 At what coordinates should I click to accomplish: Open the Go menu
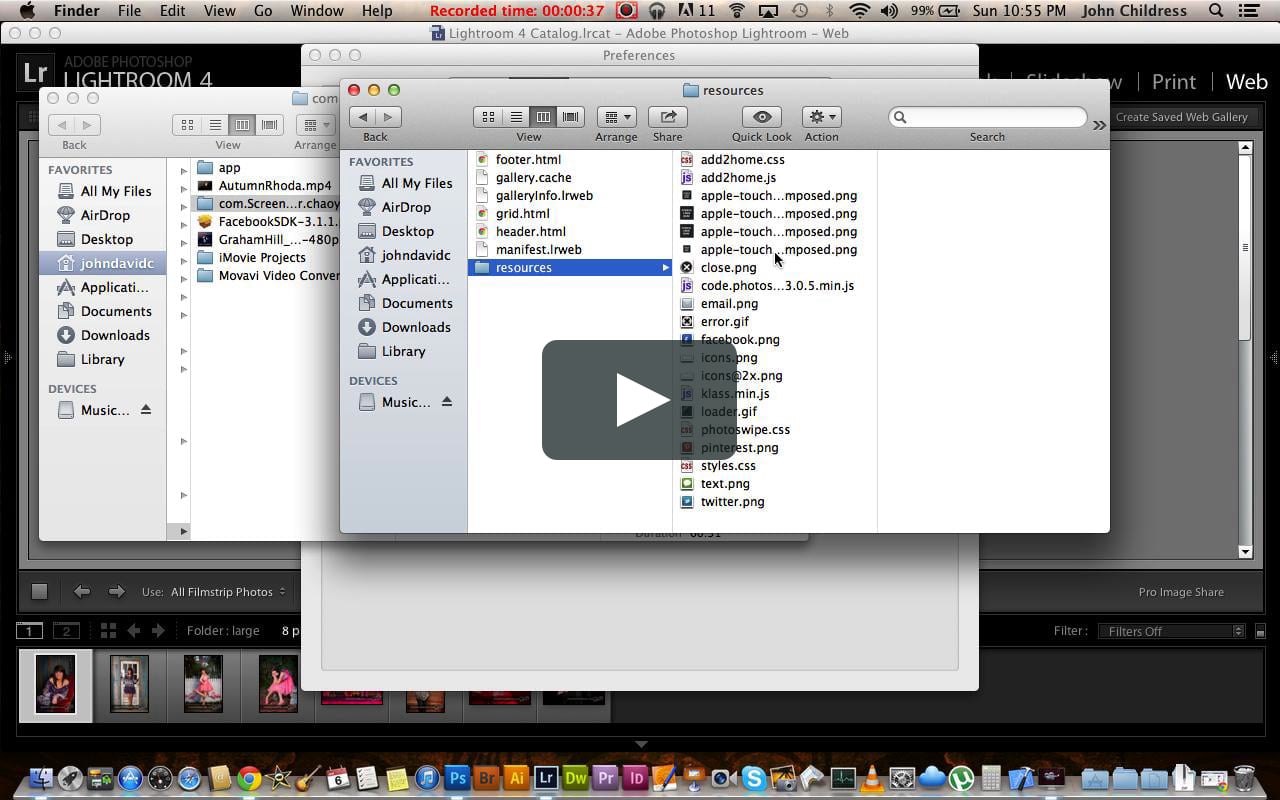click(x=263, y=11)
